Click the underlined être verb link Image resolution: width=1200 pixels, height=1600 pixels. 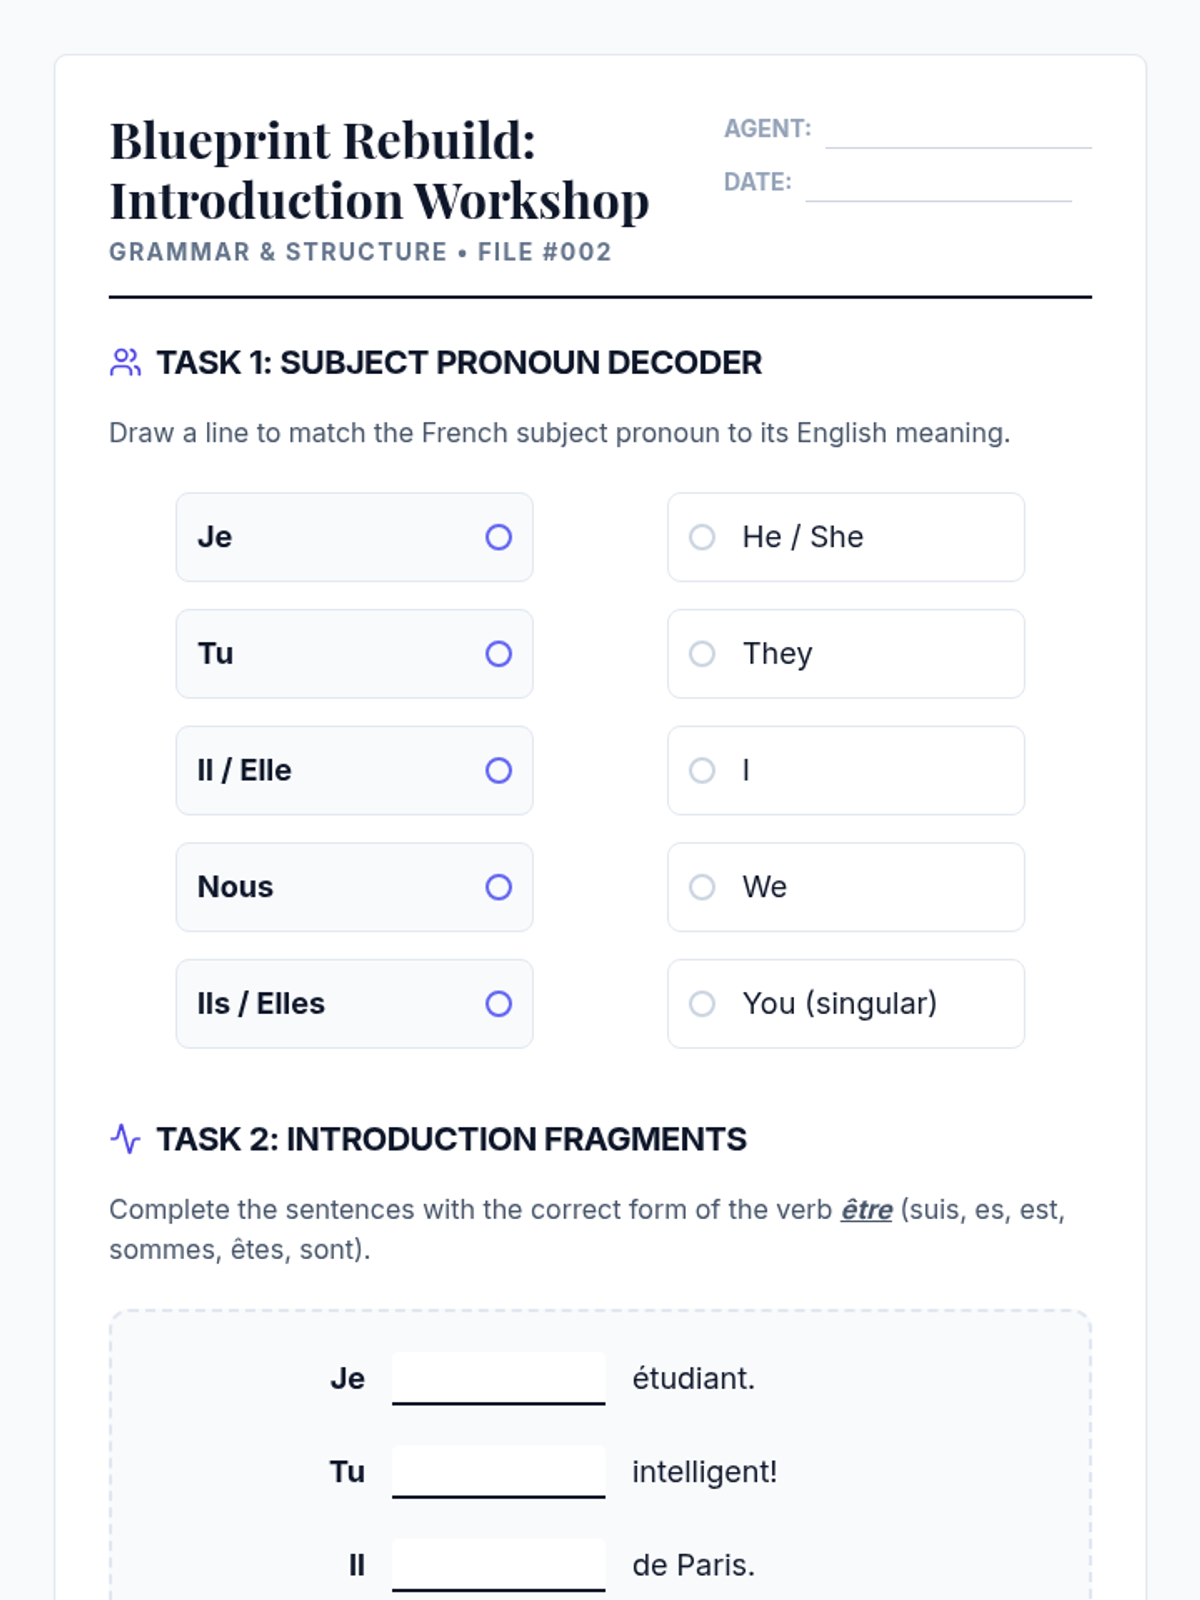pyautogui.click(x=866, y=1210)
